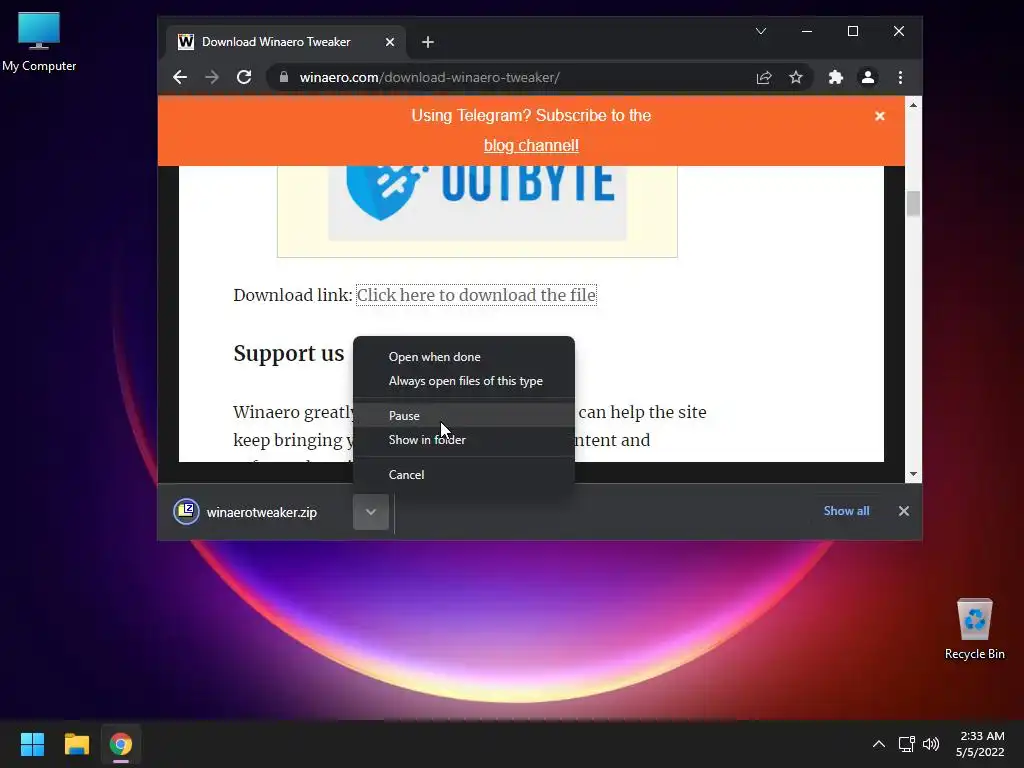This screenshot has height=768, width=1024.
Task: Minimize the Chrome window
Action: (807, 31)
